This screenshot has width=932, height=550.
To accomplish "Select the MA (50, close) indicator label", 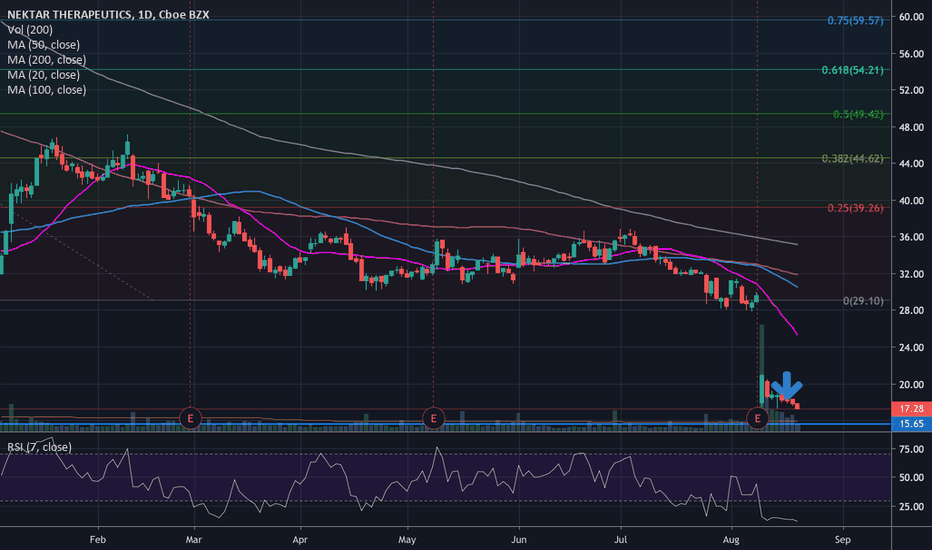I will pos(43,45).
